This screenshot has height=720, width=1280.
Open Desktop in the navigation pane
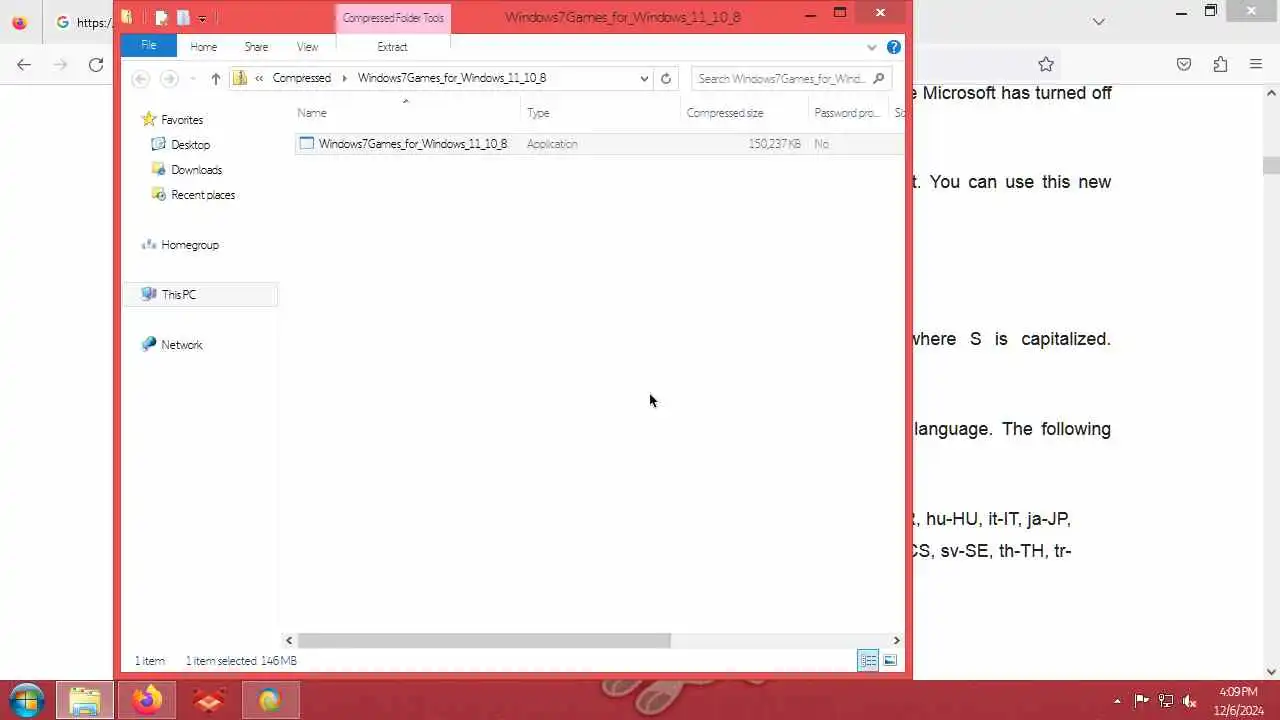pos(190,145)
